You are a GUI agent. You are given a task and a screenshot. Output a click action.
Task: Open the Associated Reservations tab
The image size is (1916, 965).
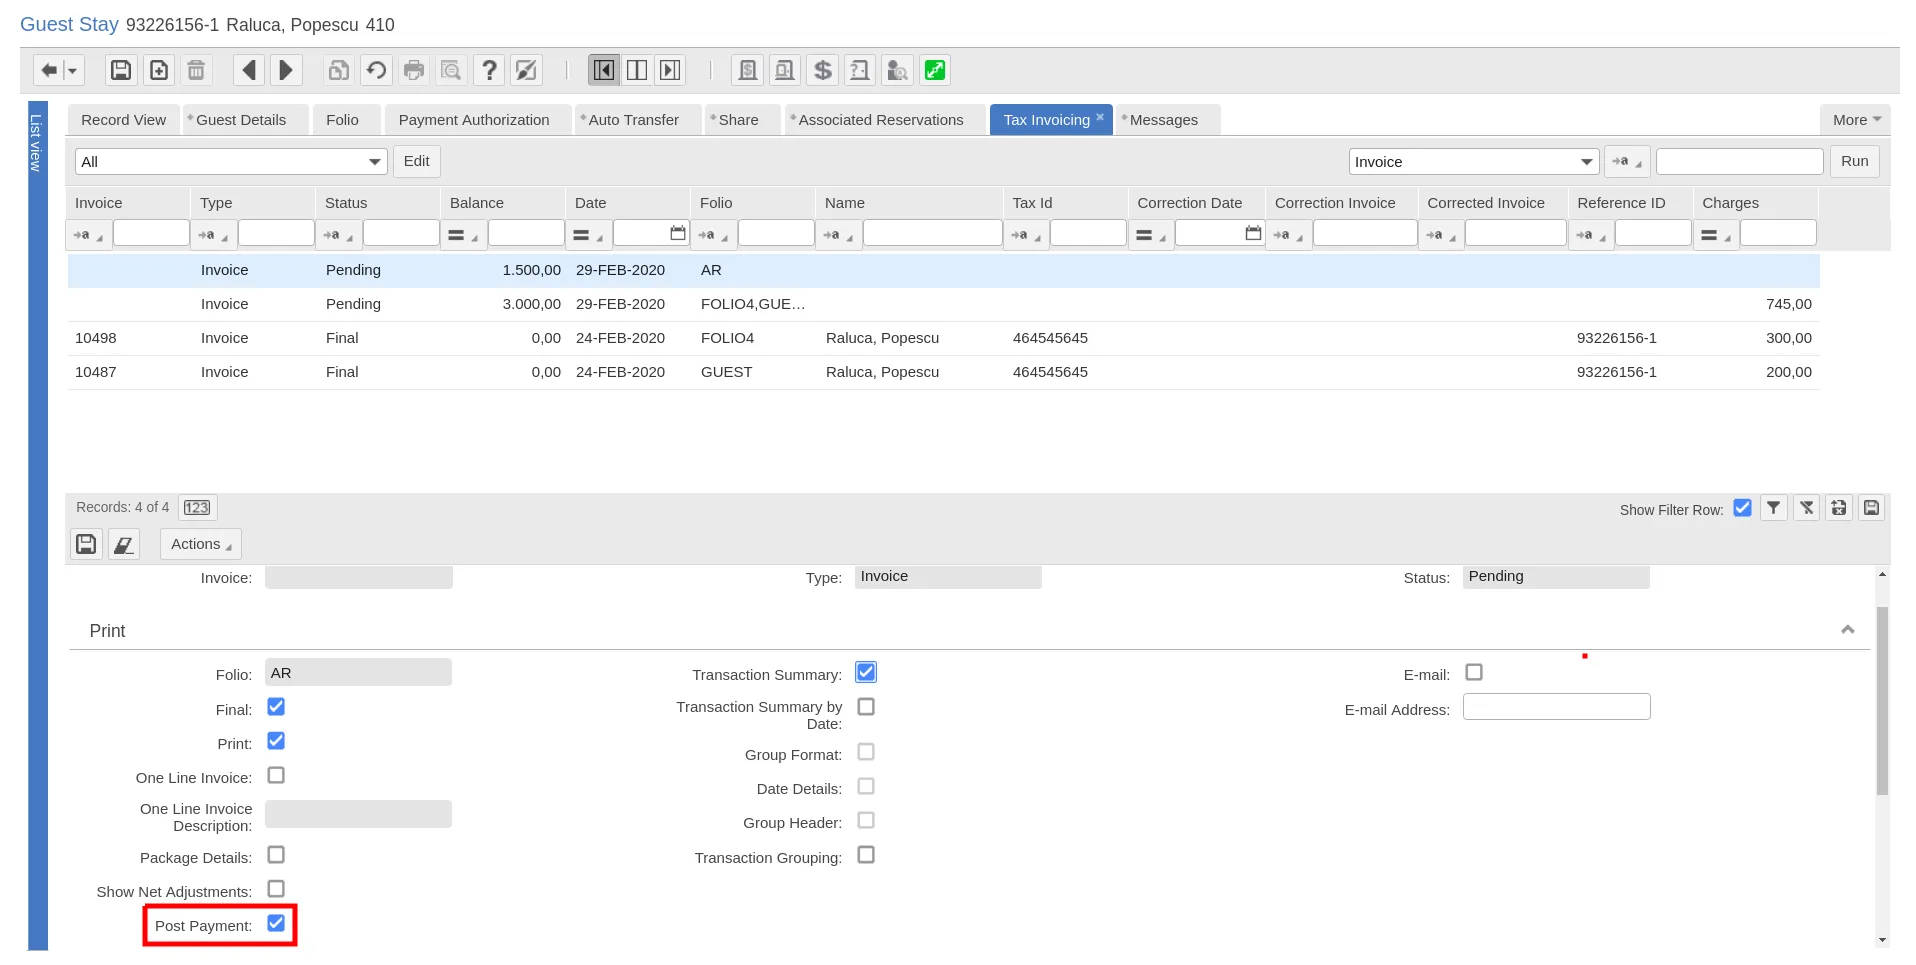(x=881, y=120)
